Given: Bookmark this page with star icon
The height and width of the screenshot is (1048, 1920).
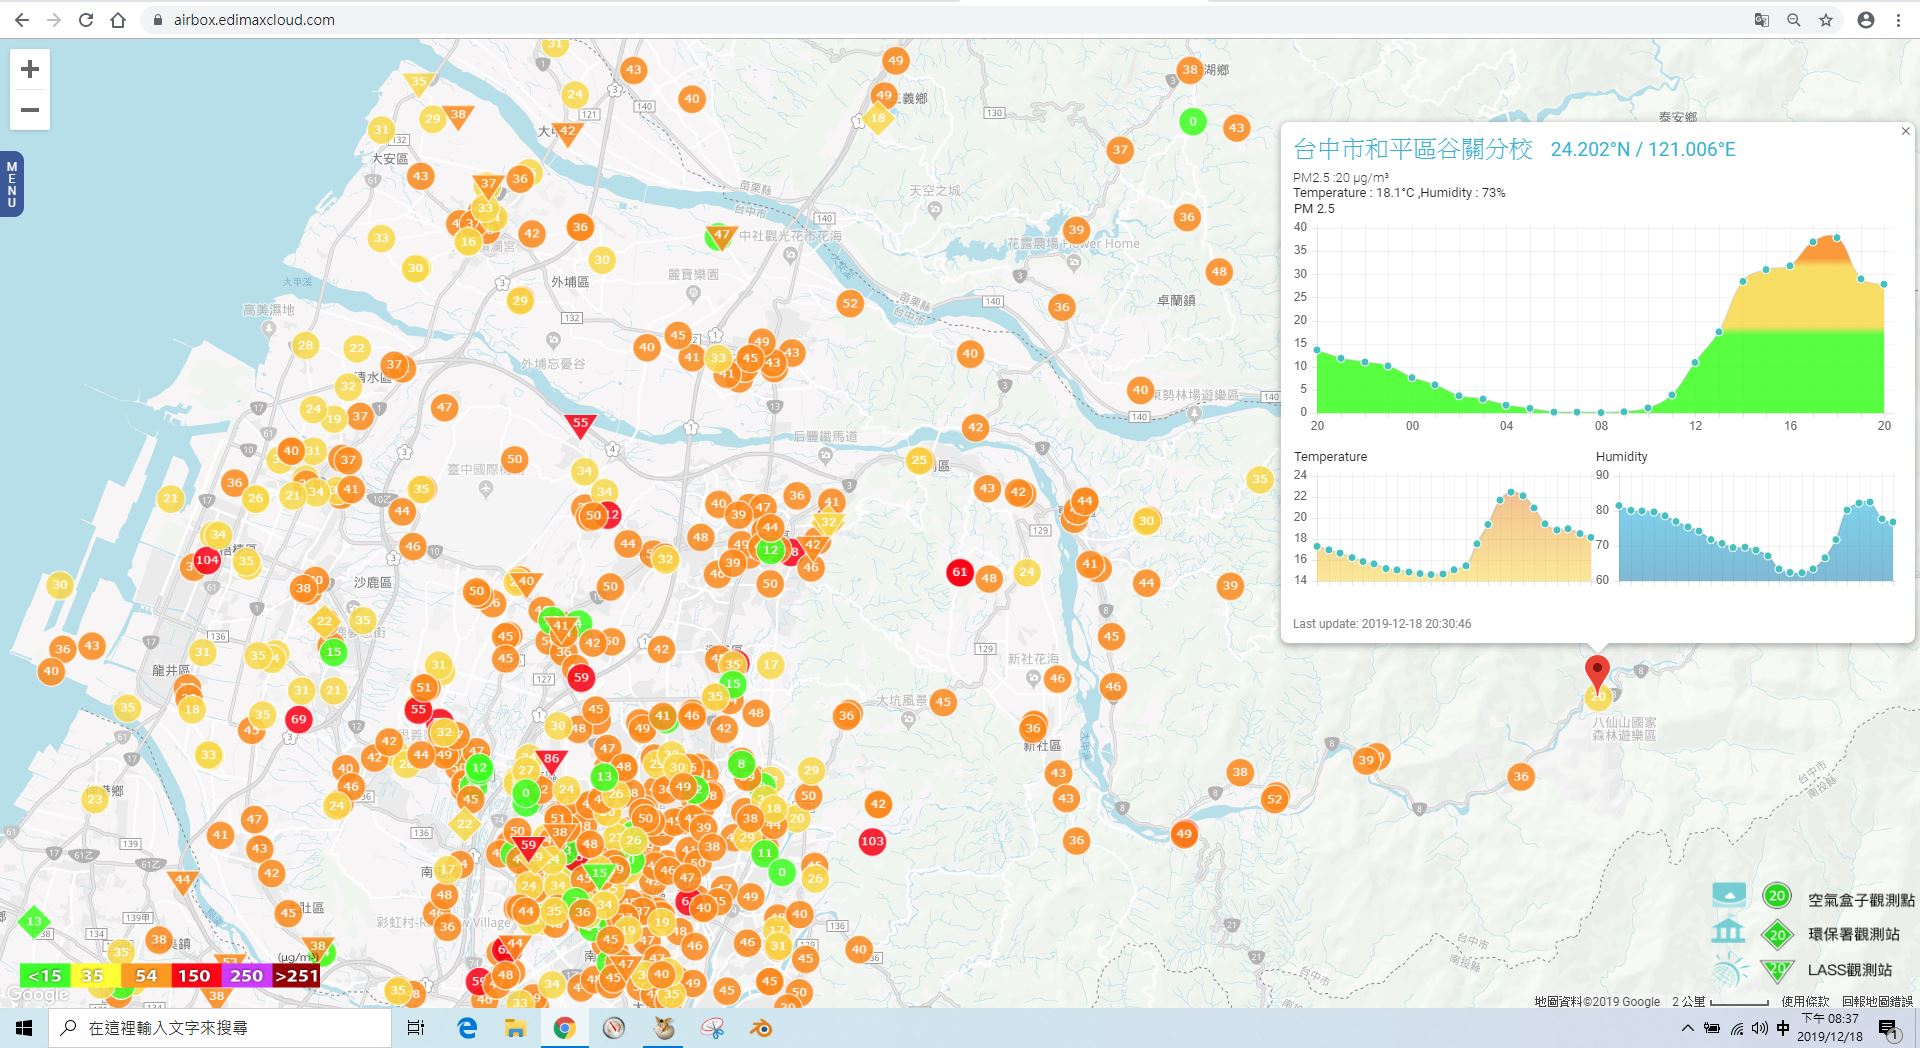Looking at the screenshot, I should pyautogui.click(x=1826, y=20).
